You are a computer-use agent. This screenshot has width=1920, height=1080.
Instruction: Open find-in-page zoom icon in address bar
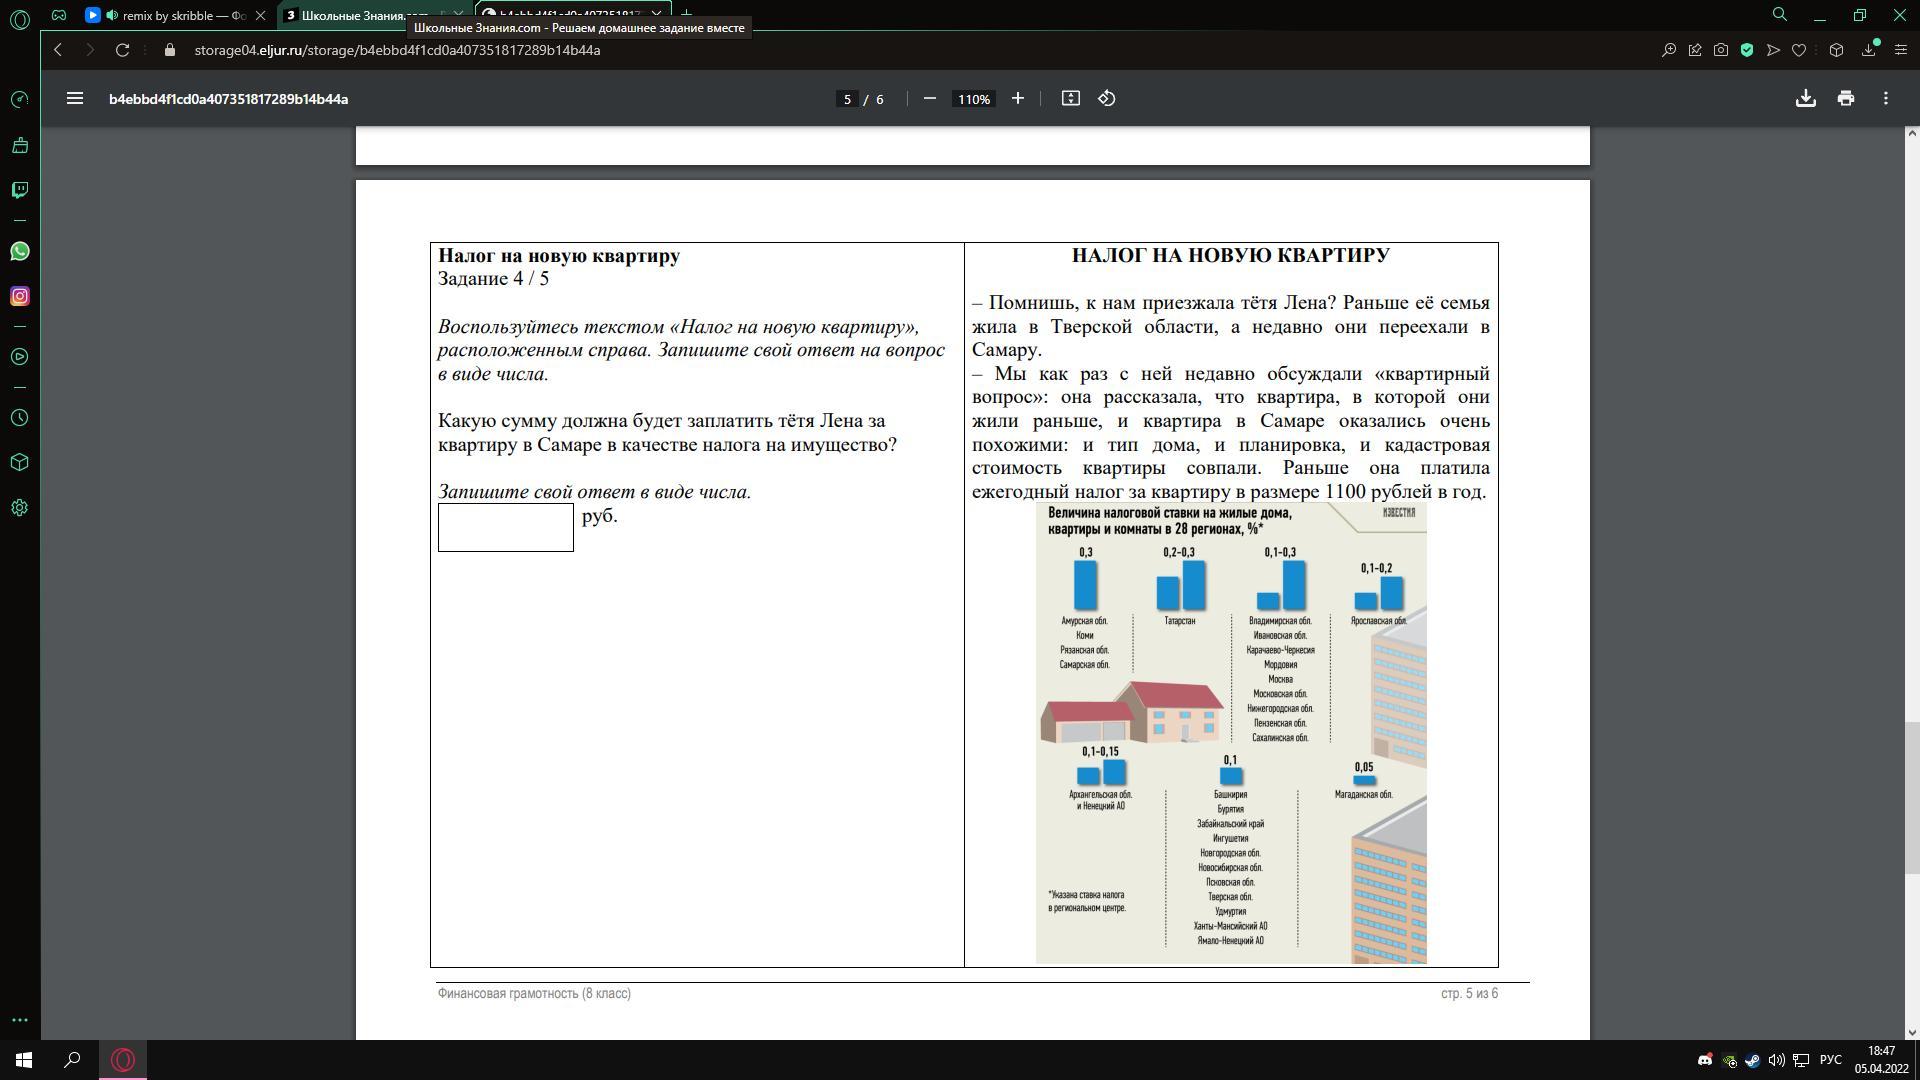tap(1668, 50)
